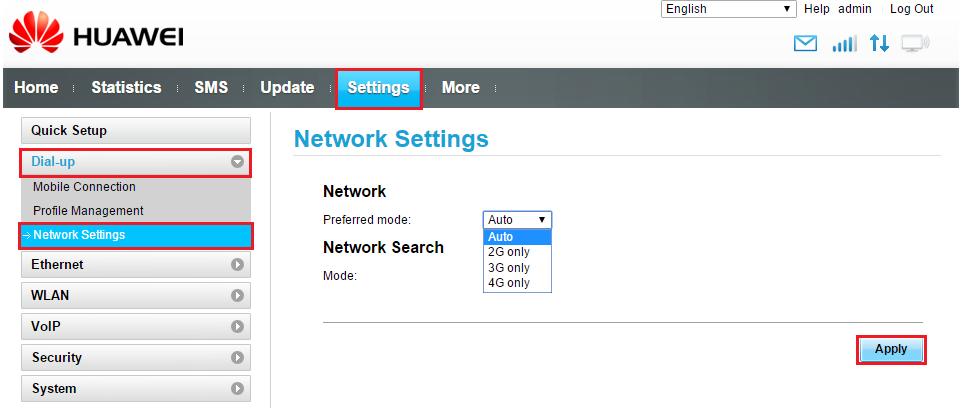Expand the Security menu arrow

(237, 357)
